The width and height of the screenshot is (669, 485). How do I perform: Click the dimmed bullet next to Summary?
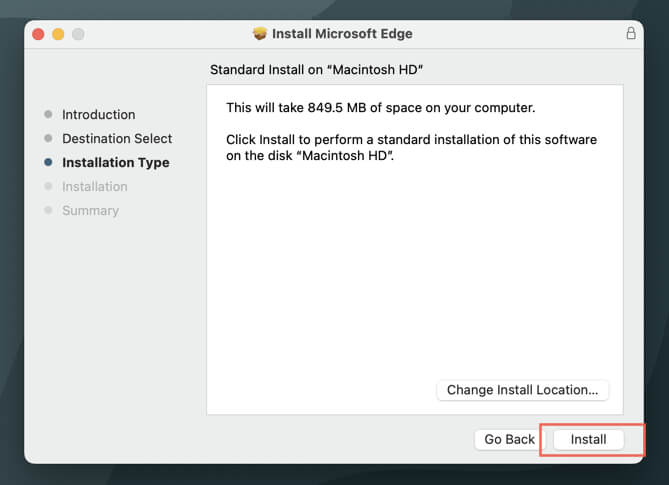coord(48,211)
